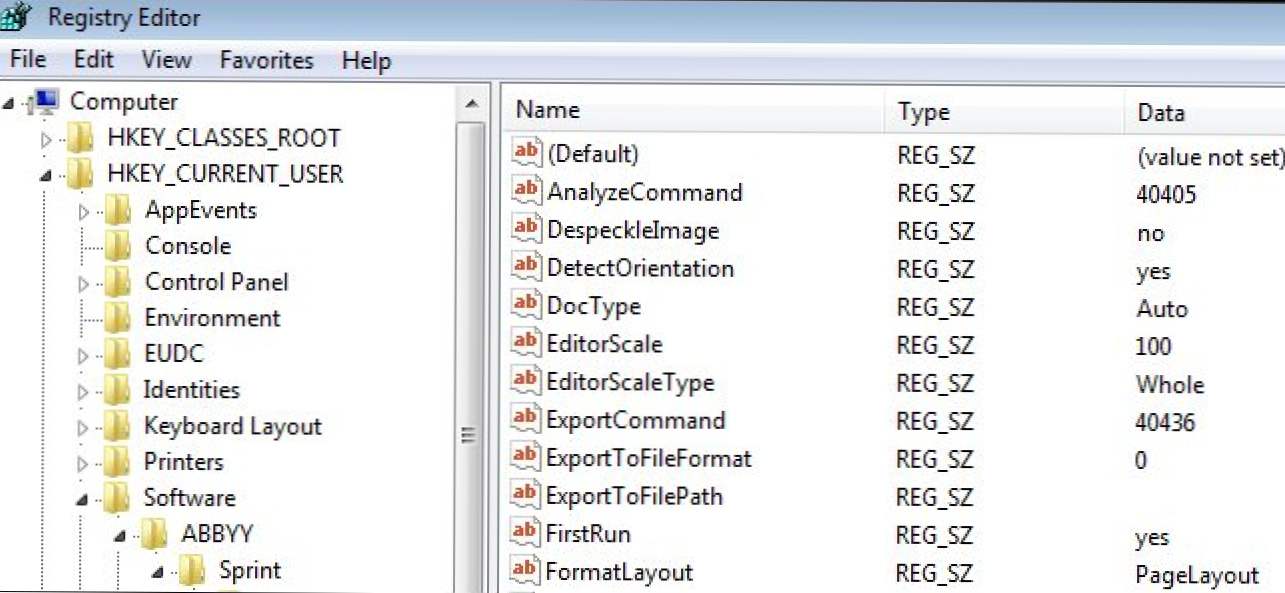Image resolution: width=1285 pixels, height=593 pixels.
Task: Click the AnalyzeCommand string value icon
Action: click(x=526, y=191)
